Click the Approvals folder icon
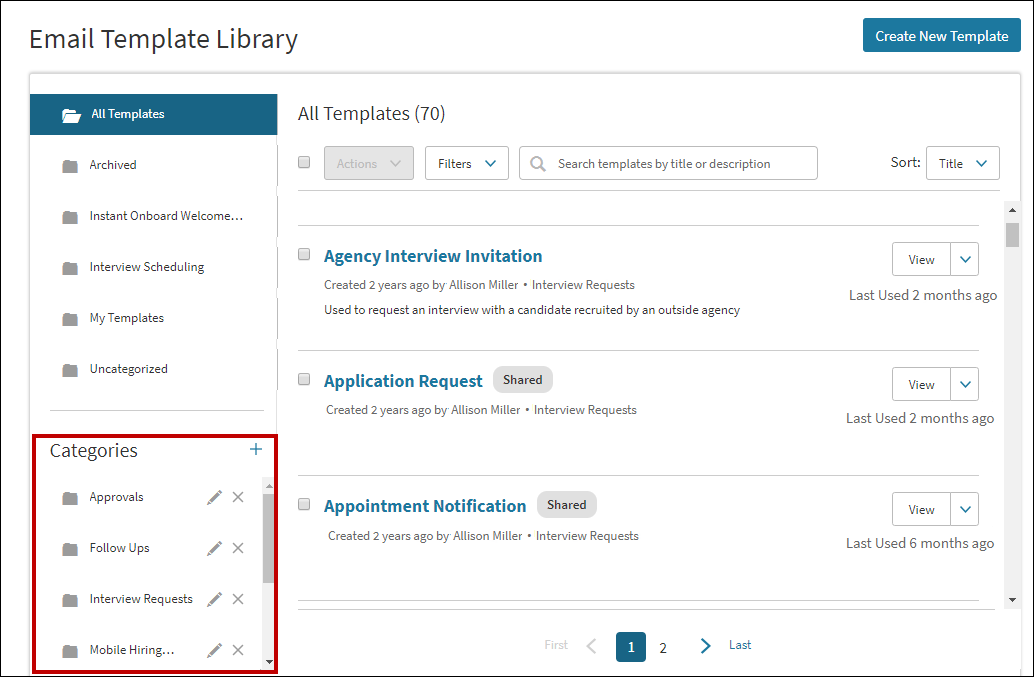 coord(70,498)
